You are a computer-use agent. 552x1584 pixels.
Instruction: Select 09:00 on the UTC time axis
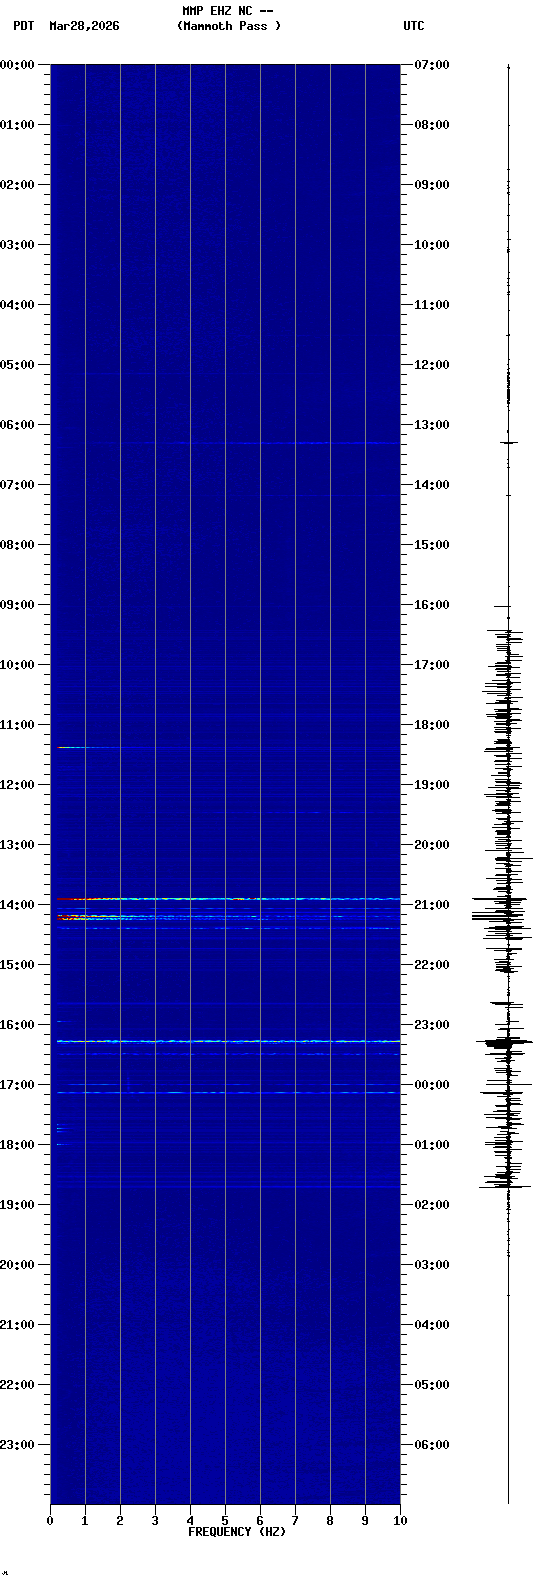[432, 185]
